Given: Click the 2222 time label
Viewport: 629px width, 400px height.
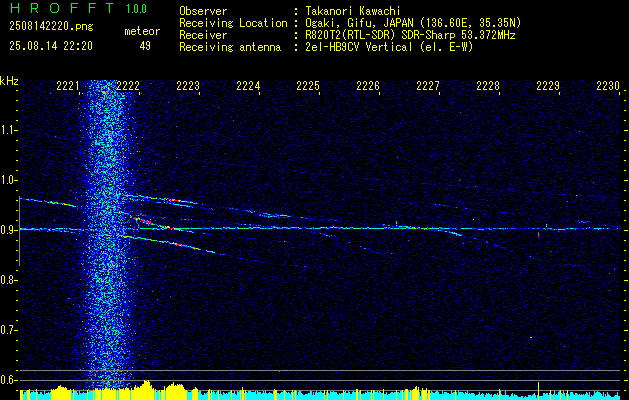Looking at the screenshot, I should point(128,86).
